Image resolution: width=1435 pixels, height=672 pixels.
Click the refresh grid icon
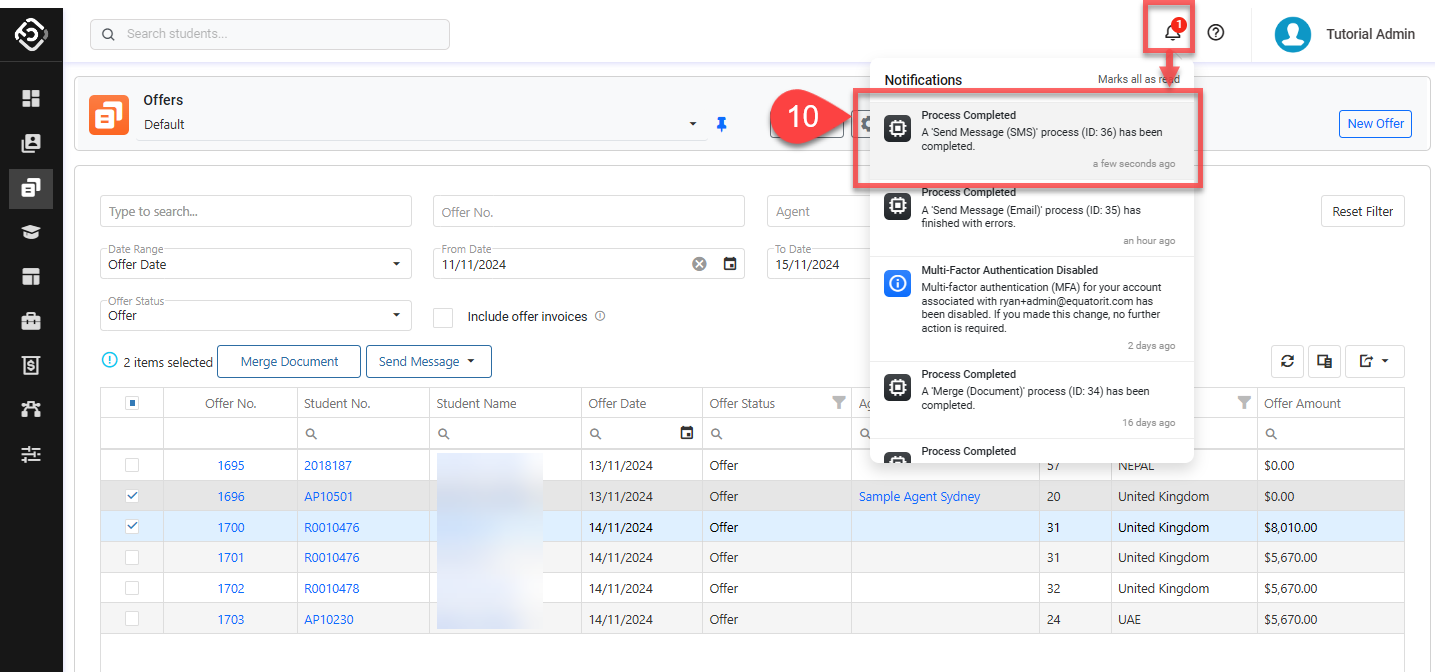pyautogui.click(x=1287, y=362)
